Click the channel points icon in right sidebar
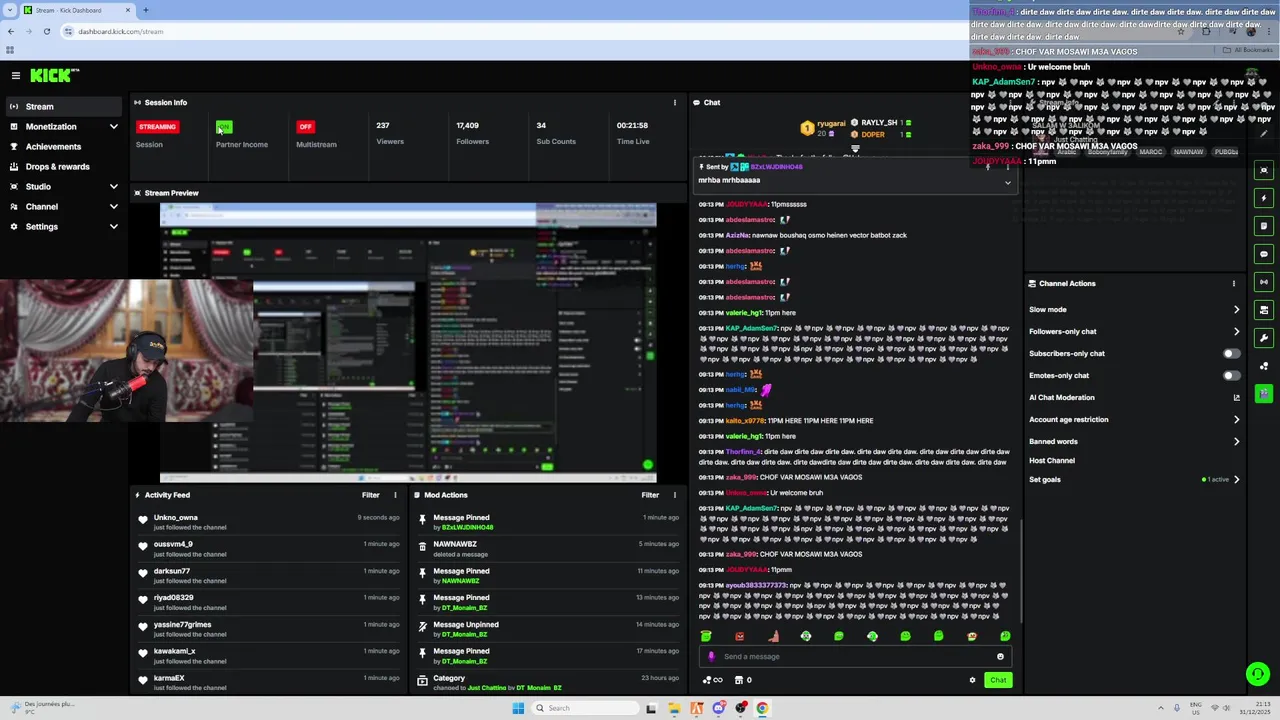1280x720 pixels. pyautogui.click(x=1264, y=366)
